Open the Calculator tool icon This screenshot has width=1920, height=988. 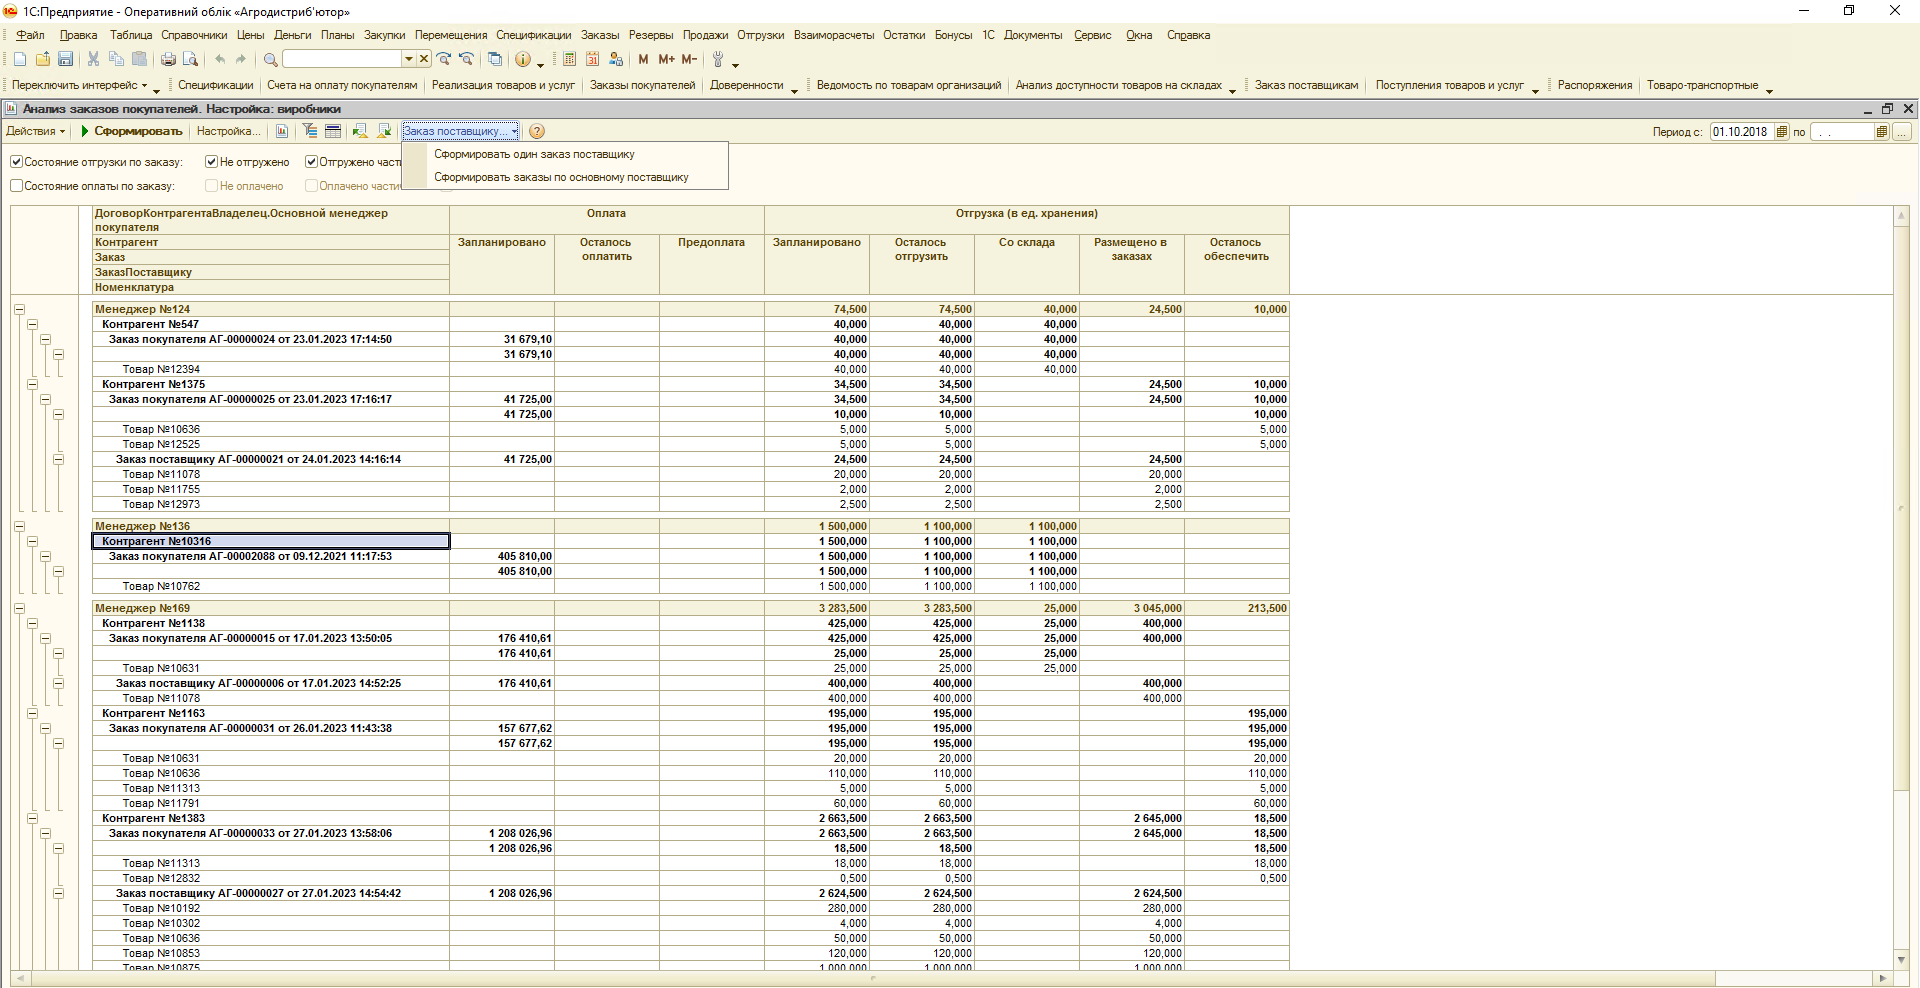(569, 60)
